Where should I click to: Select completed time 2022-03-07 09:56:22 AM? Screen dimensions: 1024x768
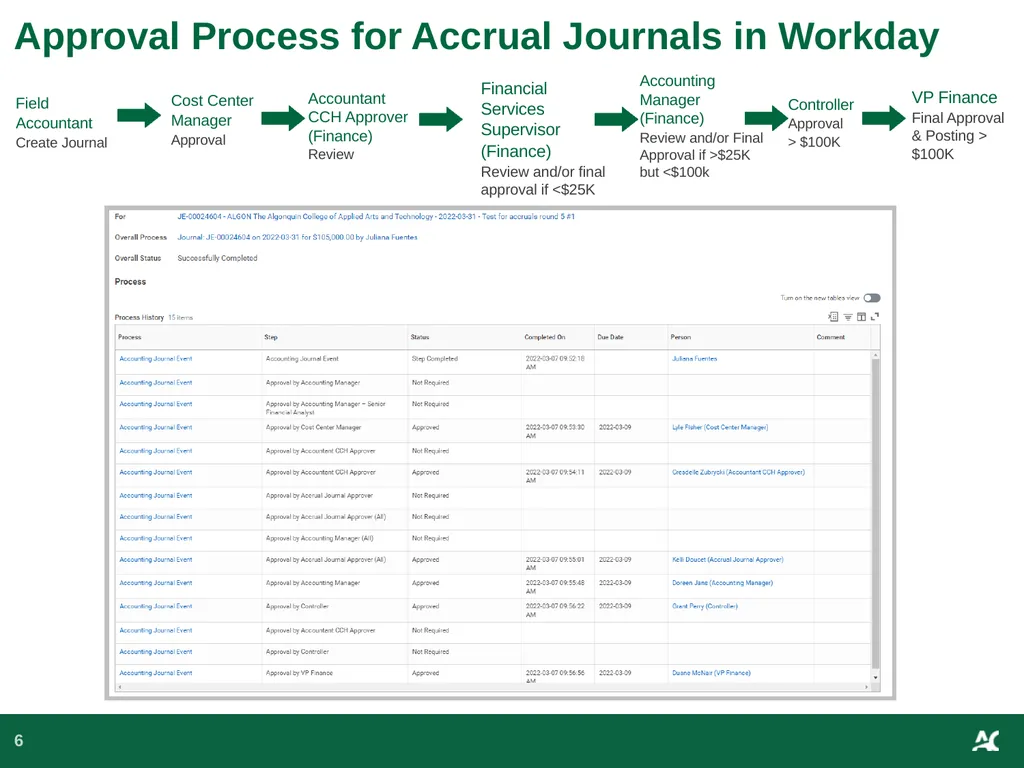555,610
